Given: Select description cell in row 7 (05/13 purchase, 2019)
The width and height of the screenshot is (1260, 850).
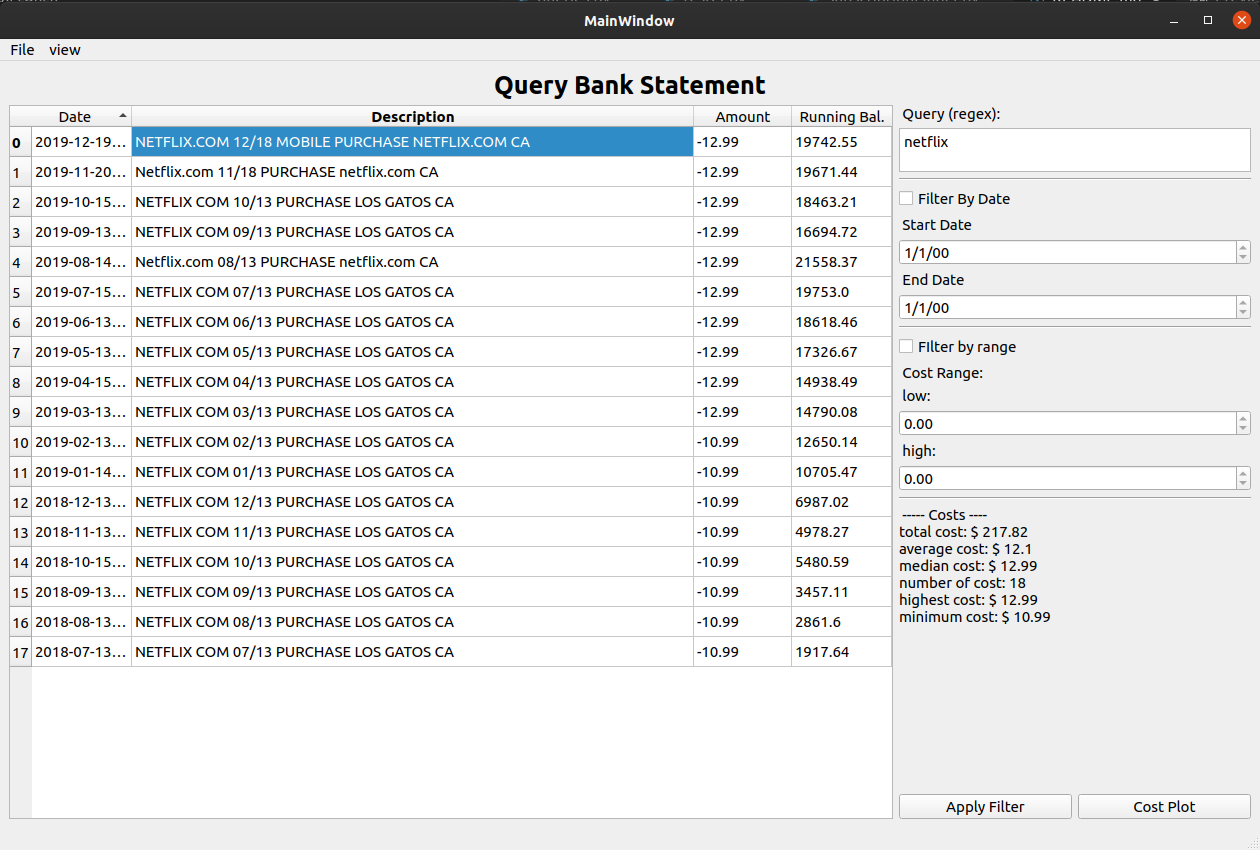Looking at the screenshot, I should [412, 352].
